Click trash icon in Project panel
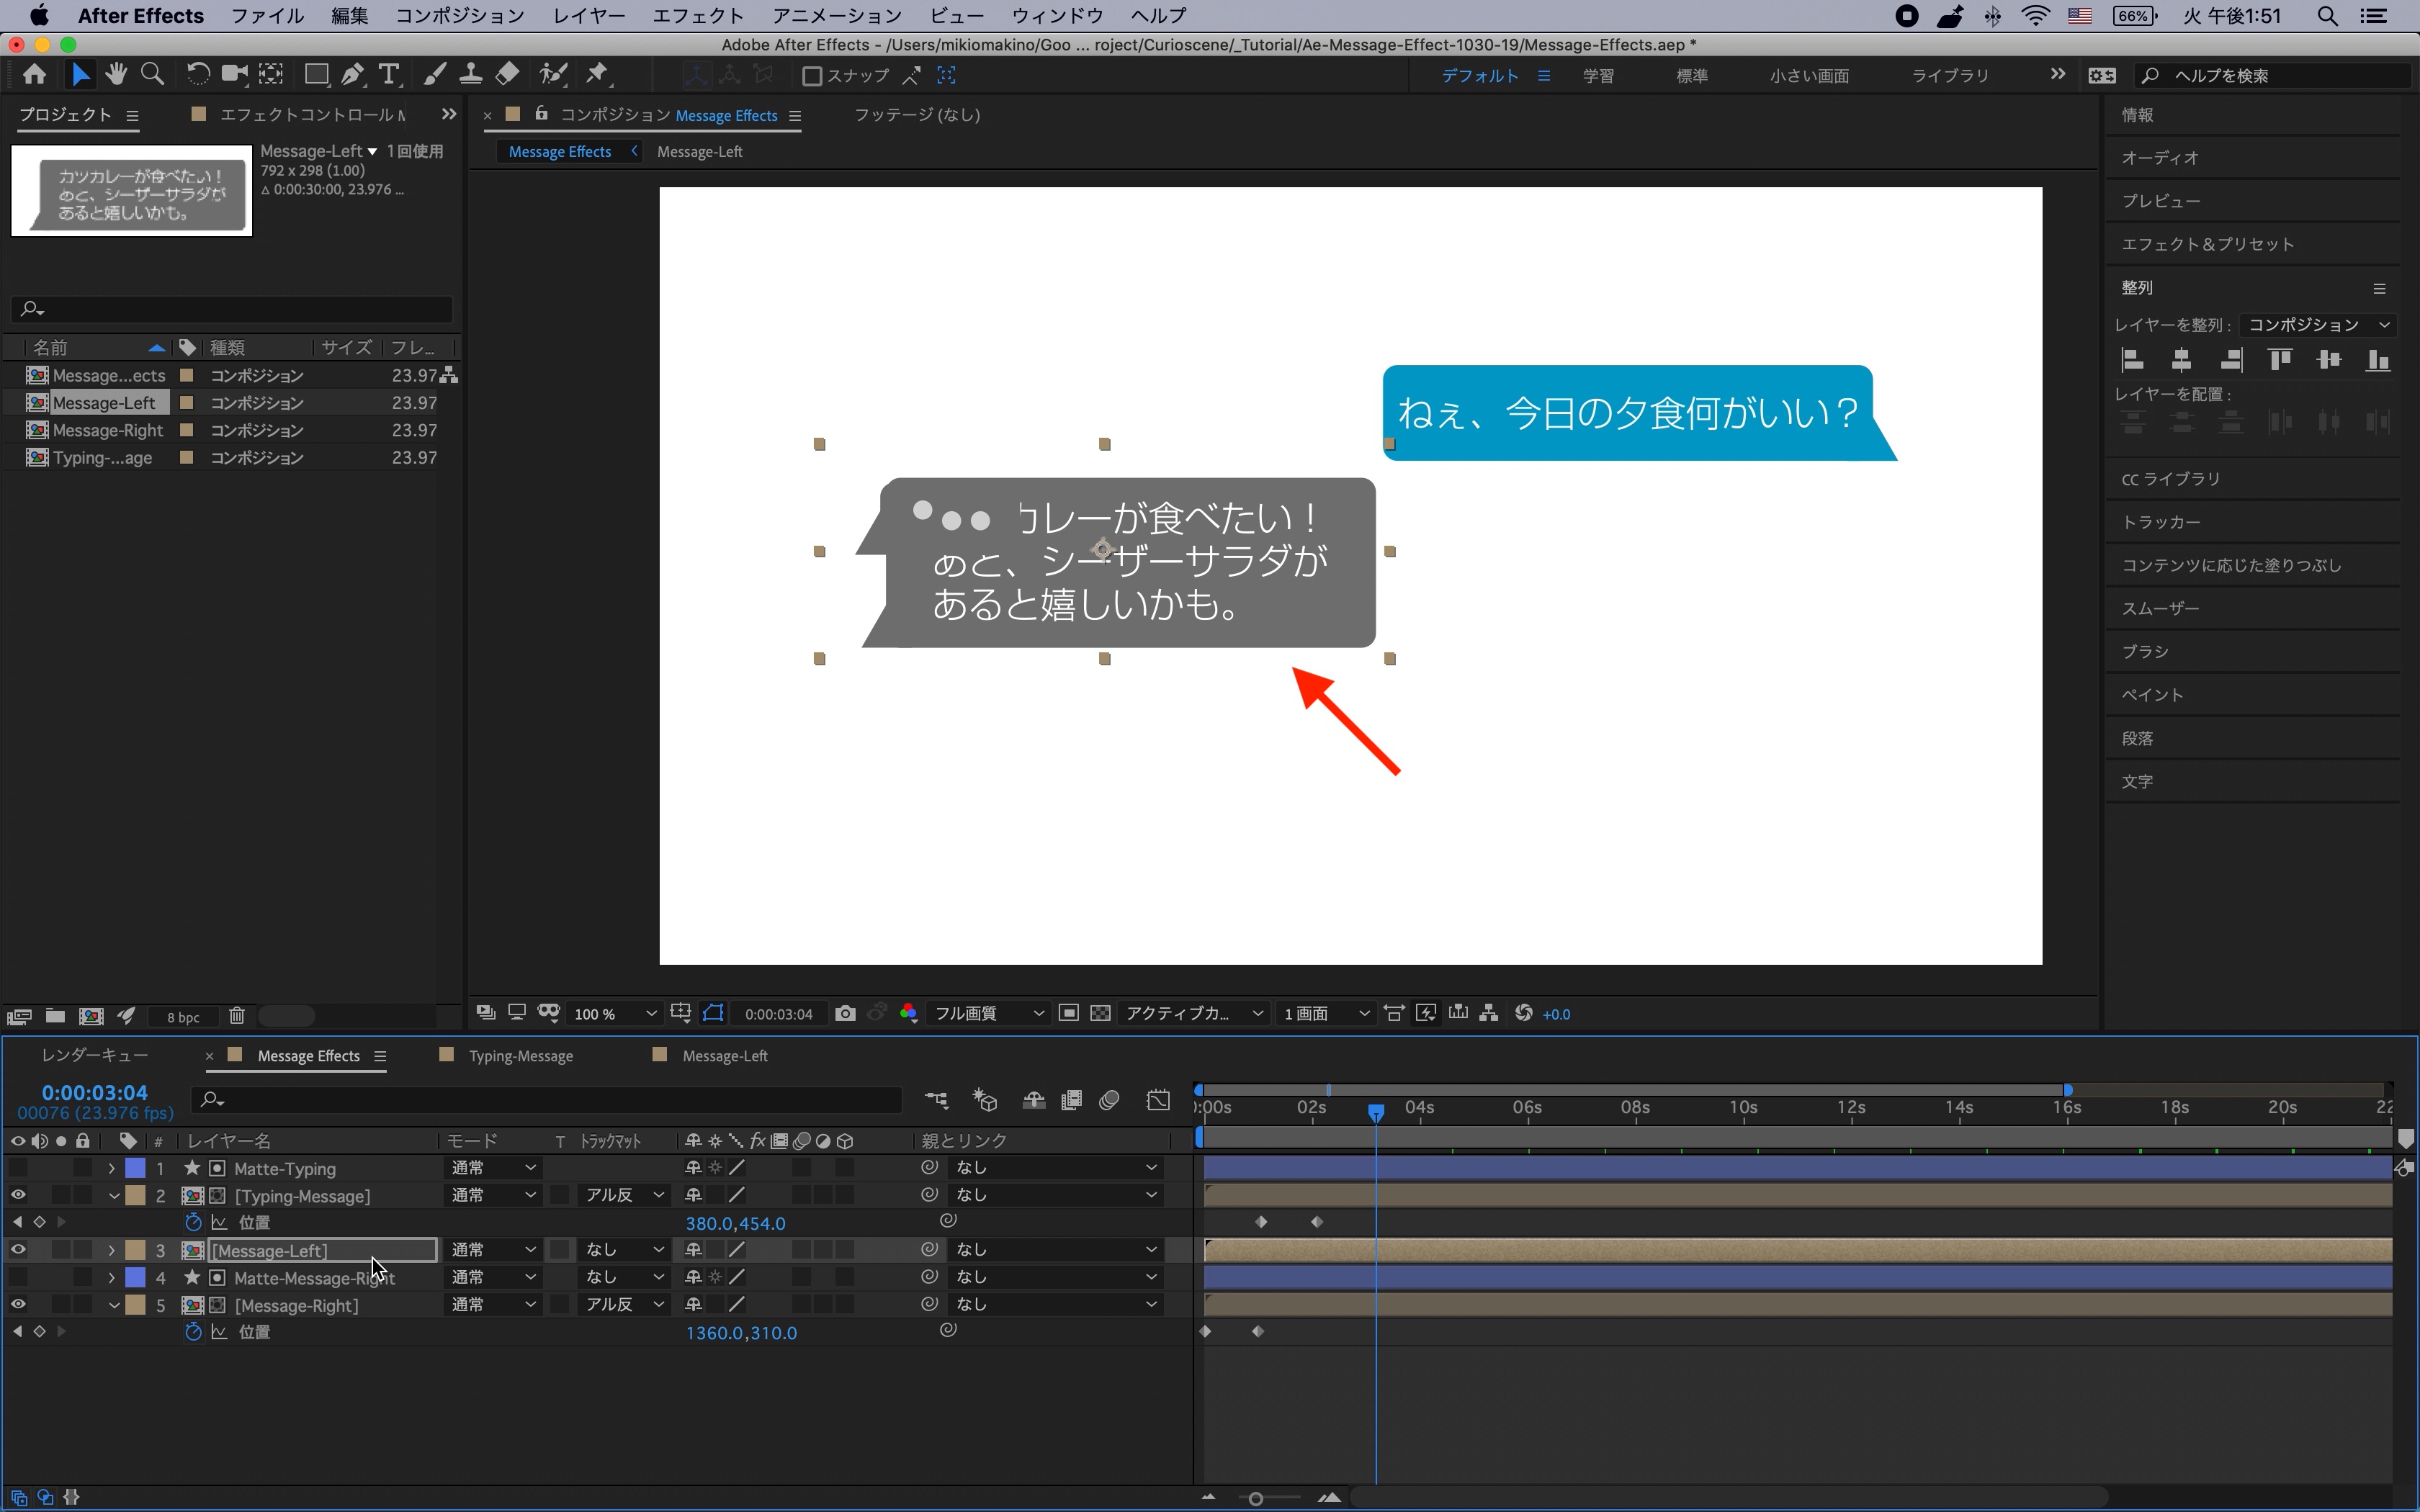2420x1512 pixels. [x=237, y=1016]
